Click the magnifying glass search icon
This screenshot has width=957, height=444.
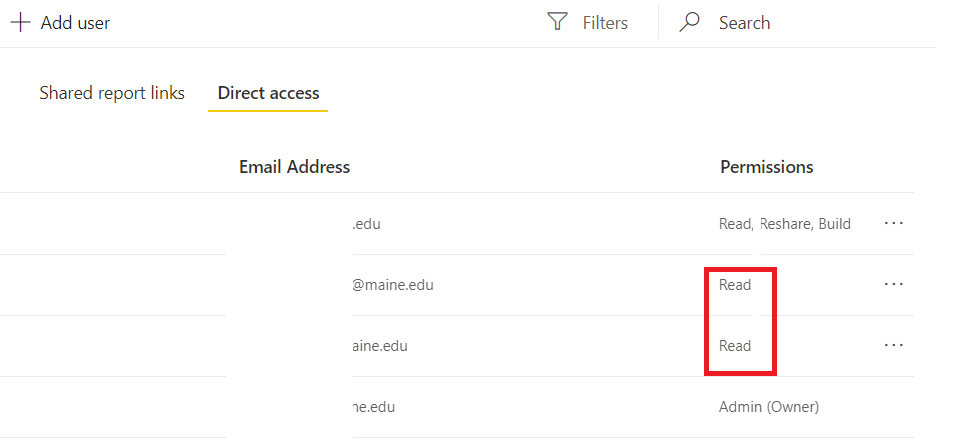coord(689,23)
